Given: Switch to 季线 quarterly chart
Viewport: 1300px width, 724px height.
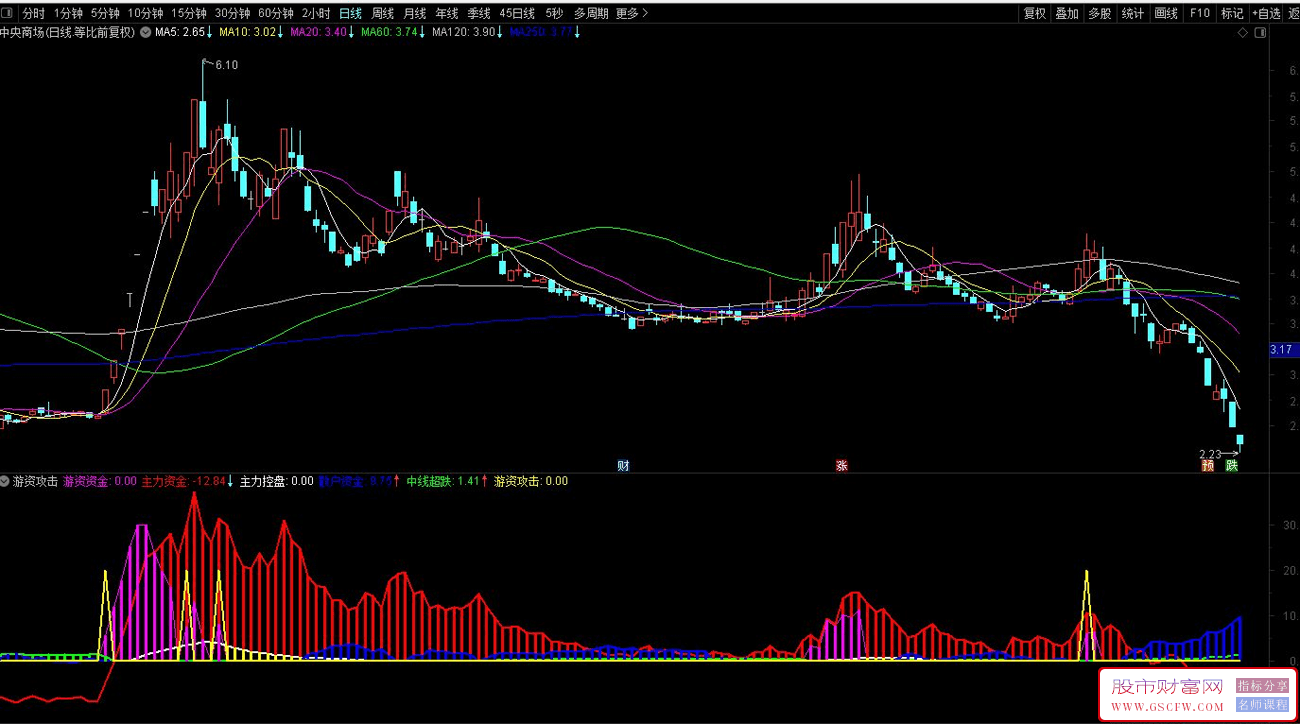Looking at the screenshot, I should (x=479, y=13).
